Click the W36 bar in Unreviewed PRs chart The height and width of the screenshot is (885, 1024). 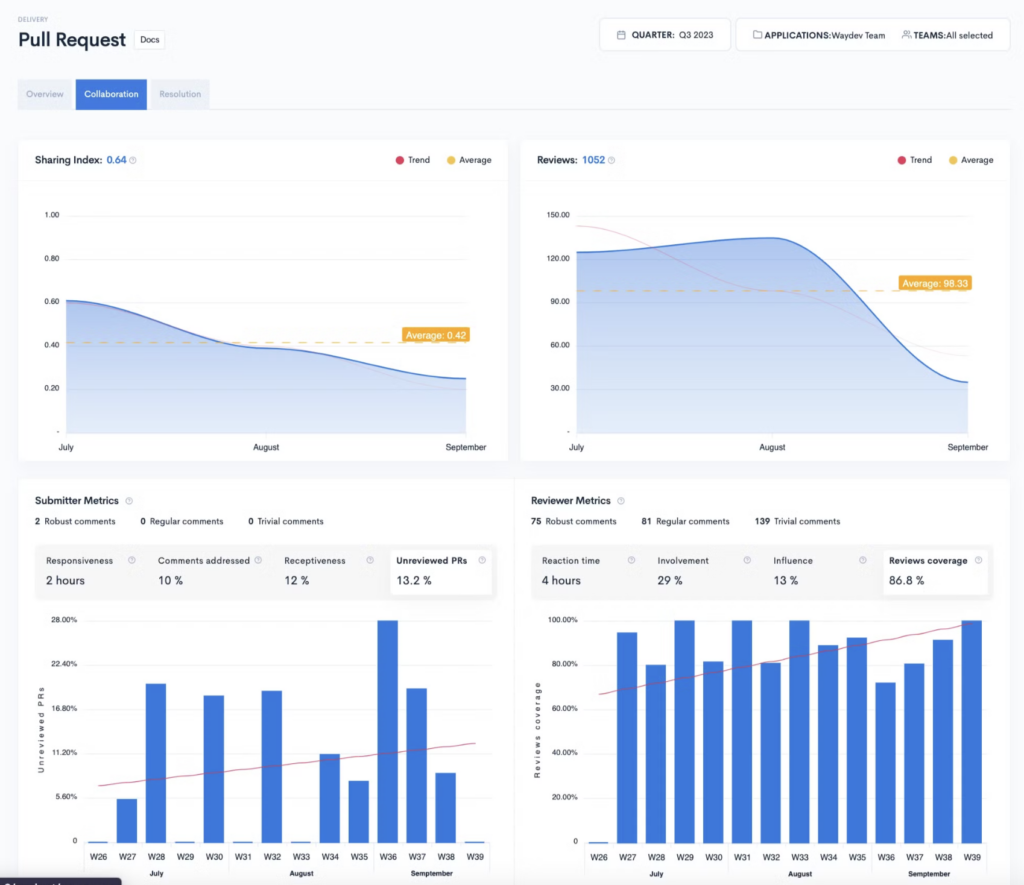click(388, 731)
